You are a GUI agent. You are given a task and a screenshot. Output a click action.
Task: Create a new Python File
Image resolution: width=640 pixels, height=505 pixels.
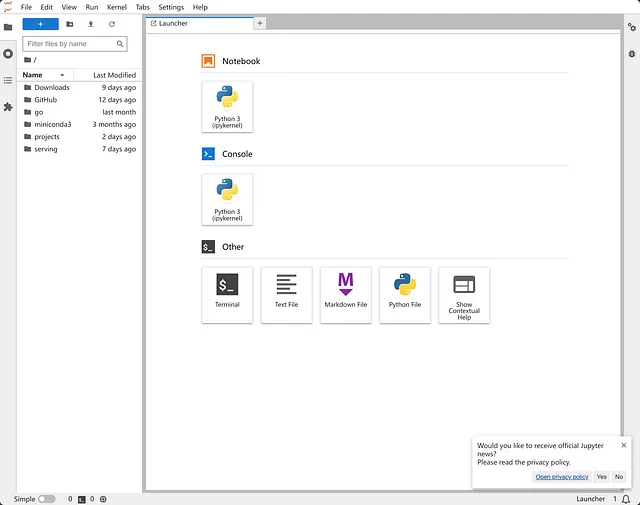405,295
